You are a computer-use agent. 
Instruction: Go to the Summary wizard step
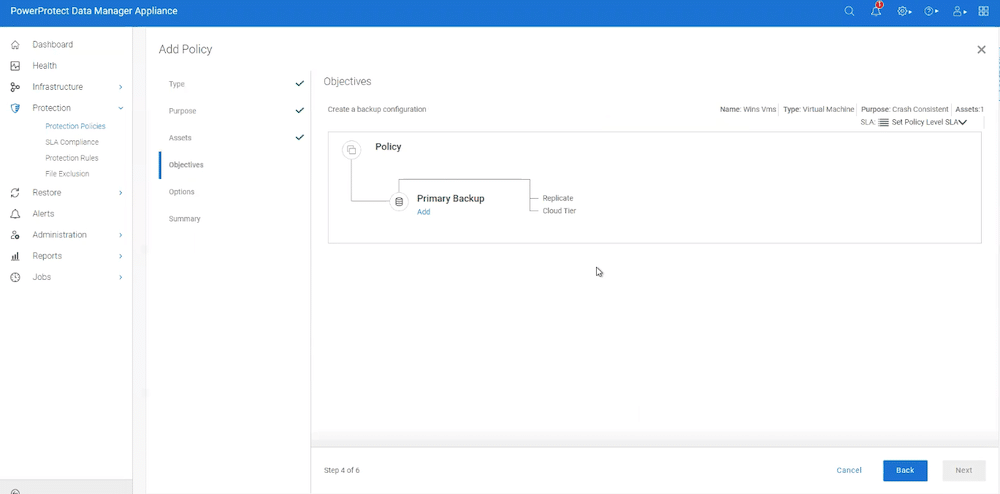pos(184,219)
